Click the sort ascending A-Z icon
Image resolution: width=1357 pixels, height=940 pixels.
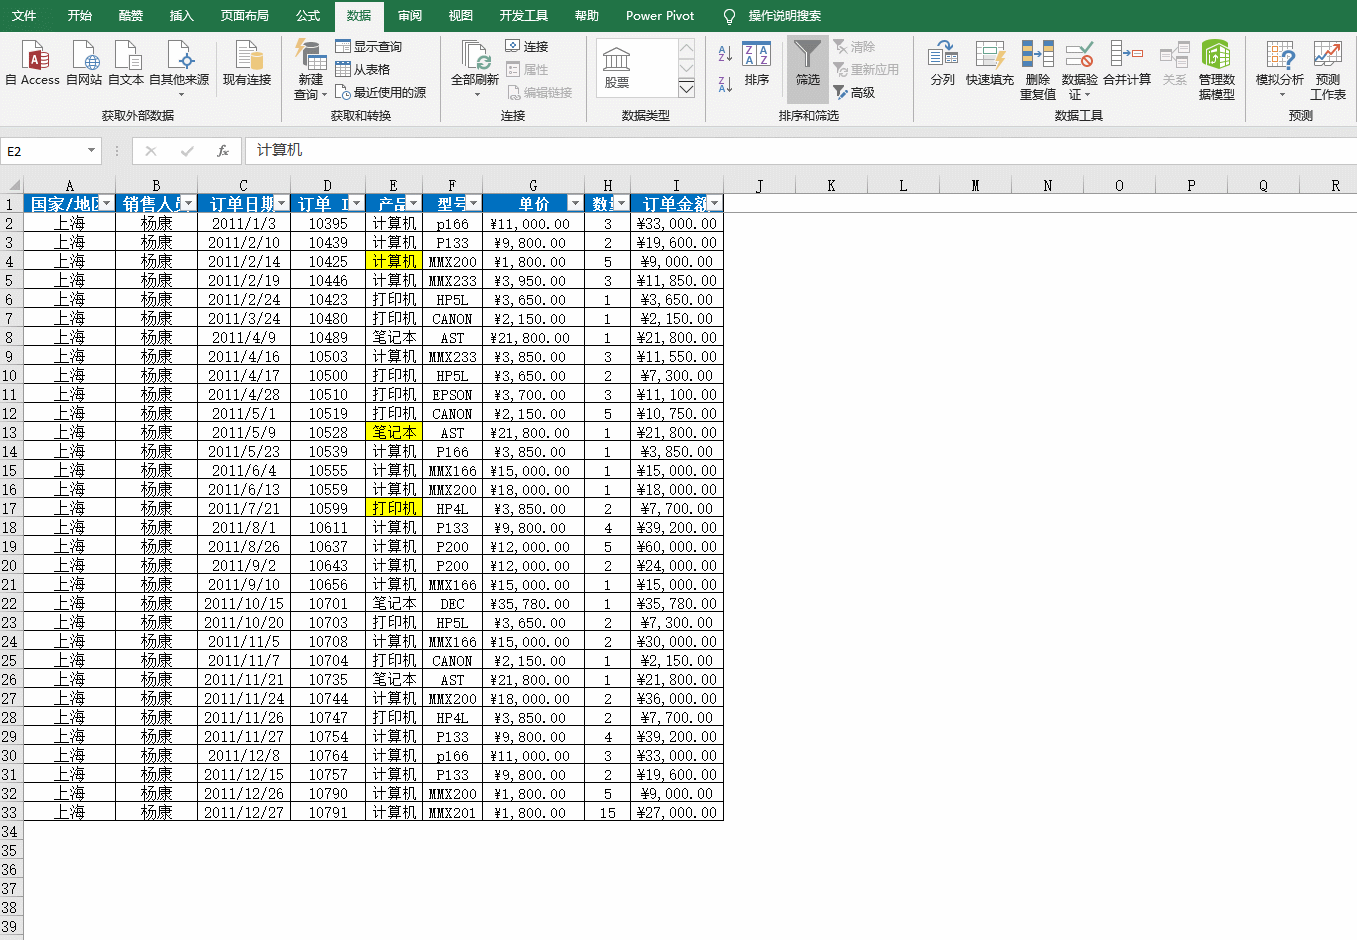(x=725, y=54)
